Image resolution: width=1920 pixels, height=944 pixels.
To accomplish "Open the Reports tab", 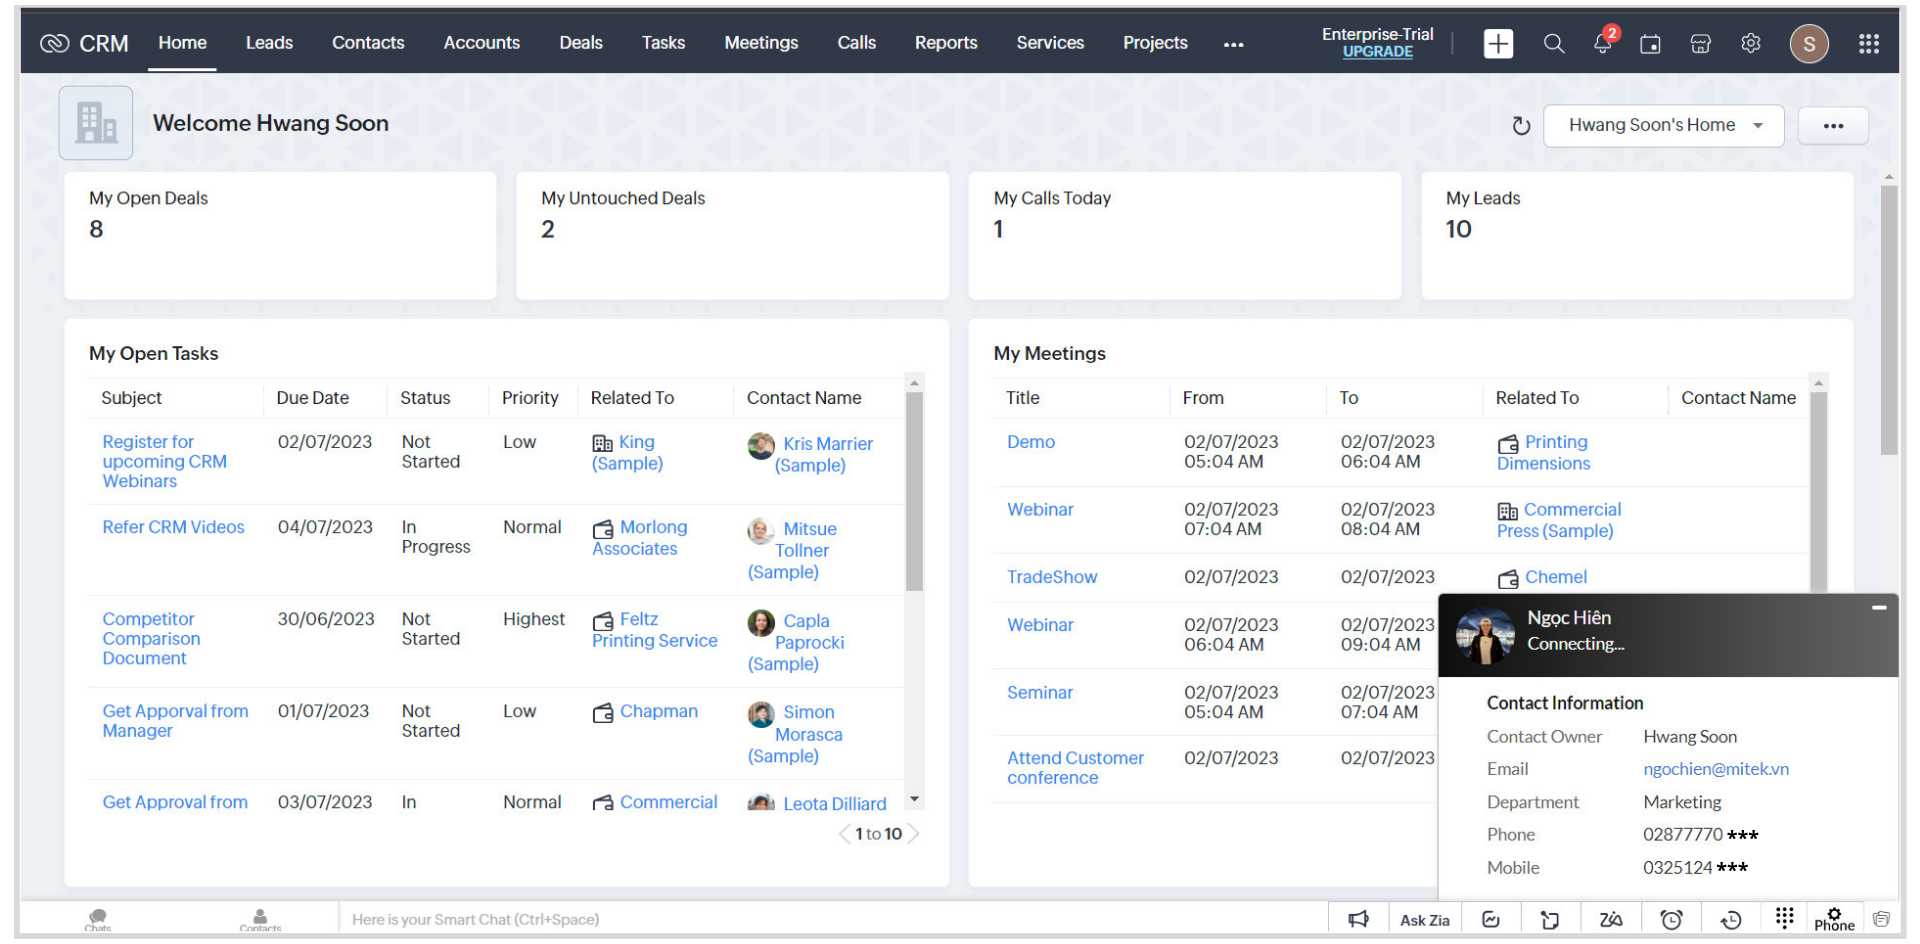I will (945, 43).
